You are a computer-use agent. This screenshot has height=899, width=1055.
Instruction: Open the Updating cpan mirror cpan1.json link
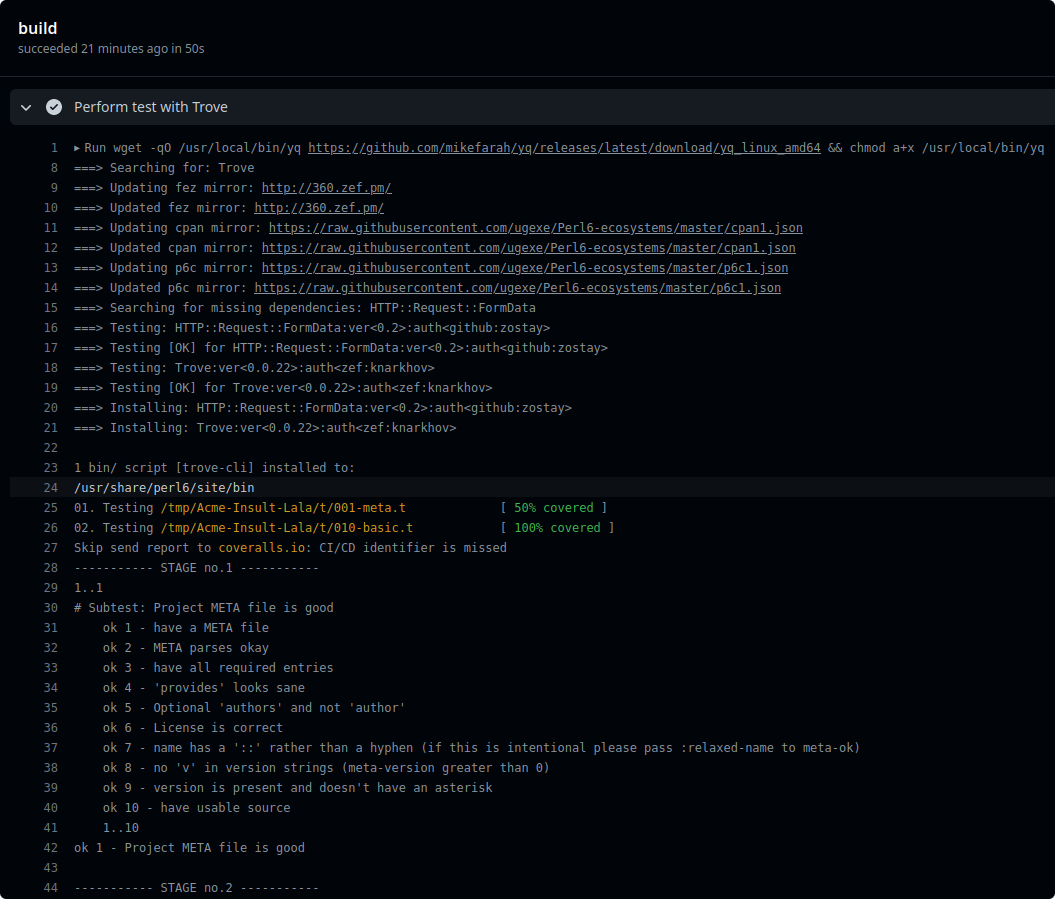[x=535, y=228]
